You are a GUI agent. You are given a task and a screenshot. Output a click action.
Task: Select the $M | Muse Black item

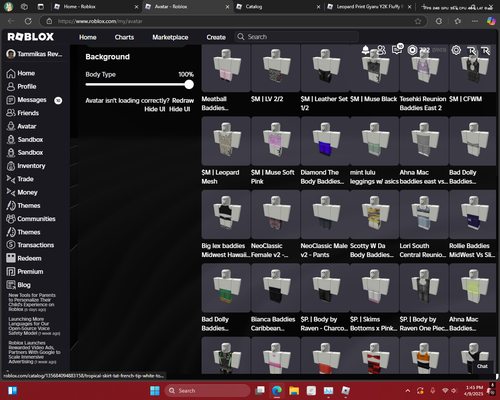click(x=375, y=68)
